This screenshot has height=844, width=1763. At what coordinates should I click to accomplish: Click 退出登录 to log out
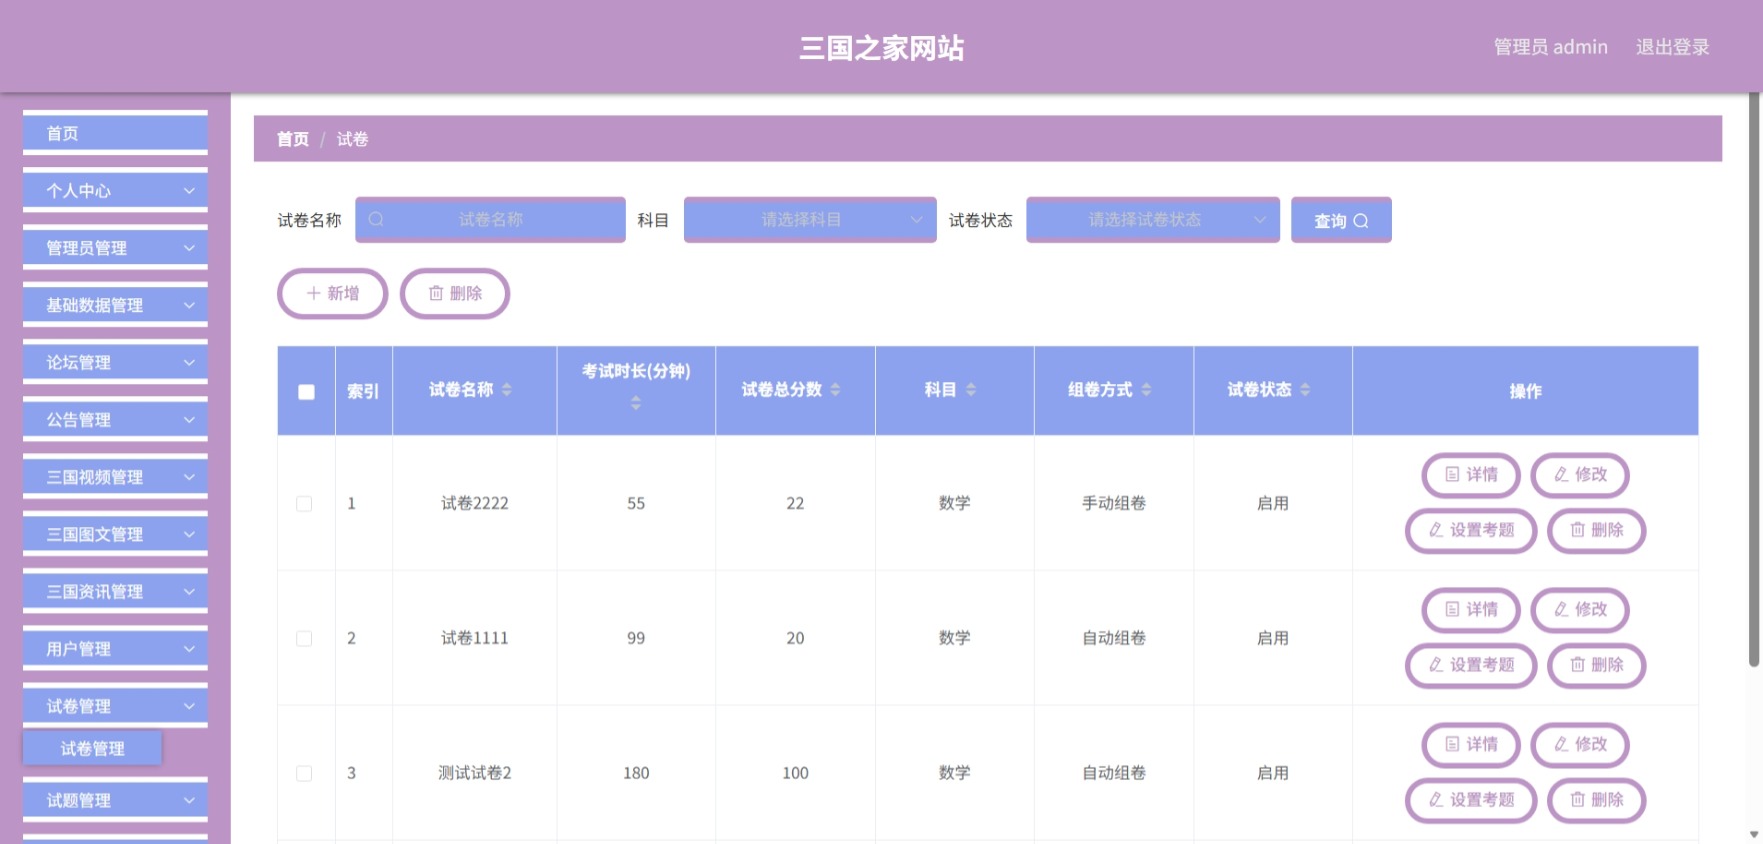(x=1672, y=47)
